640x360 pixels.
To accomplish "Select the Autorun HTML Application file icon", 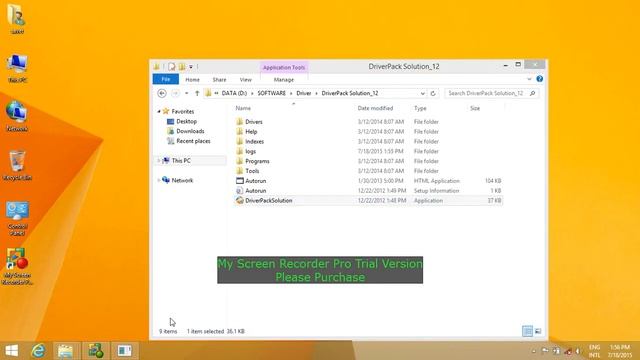I will click(x=240, y=181).
